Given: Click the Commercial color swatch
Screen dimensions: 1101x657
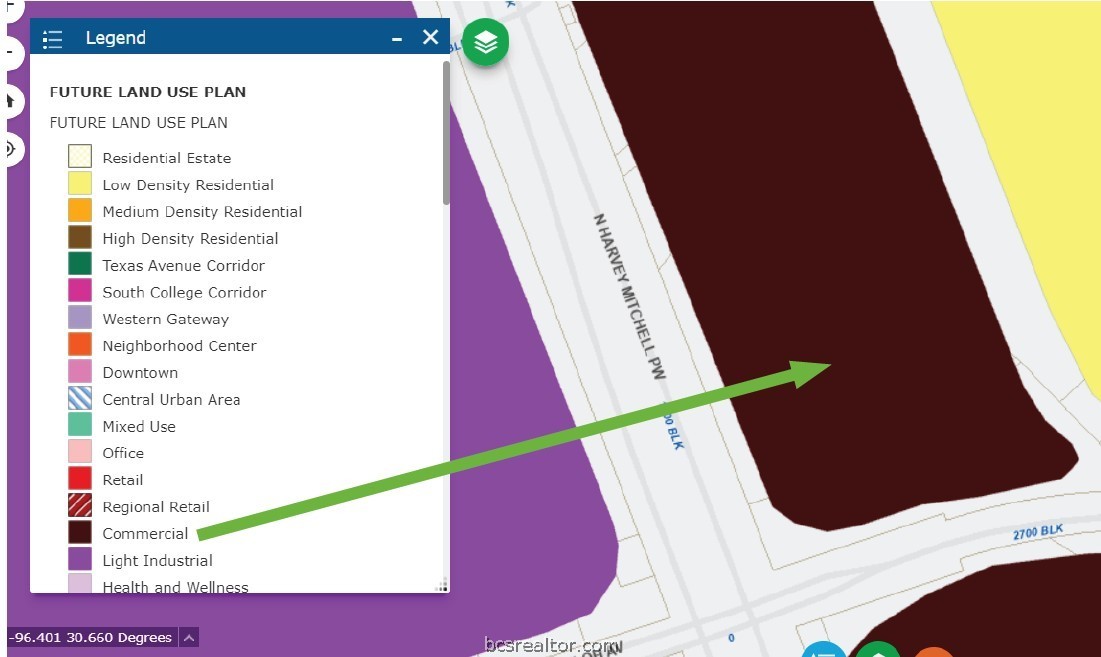Looking at the screenshot, I should point(80,533).
